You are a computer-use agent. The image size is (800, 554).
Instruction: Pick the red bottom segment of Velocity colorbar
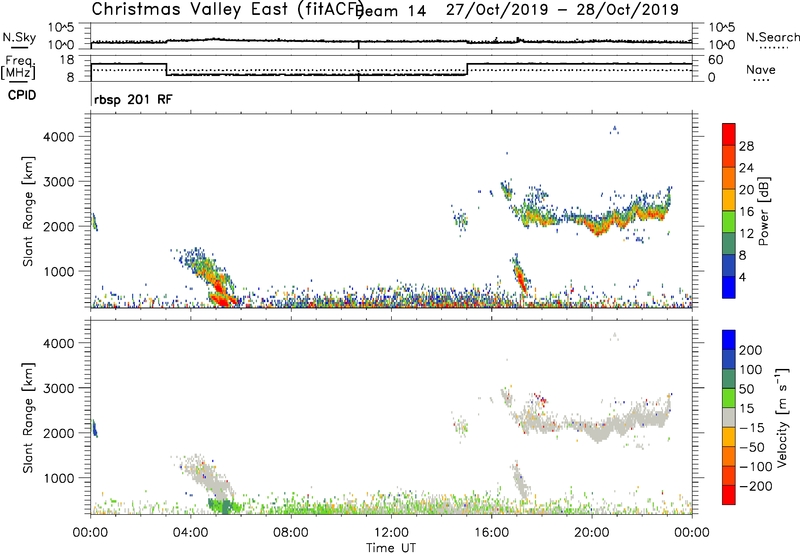[729, 495]
